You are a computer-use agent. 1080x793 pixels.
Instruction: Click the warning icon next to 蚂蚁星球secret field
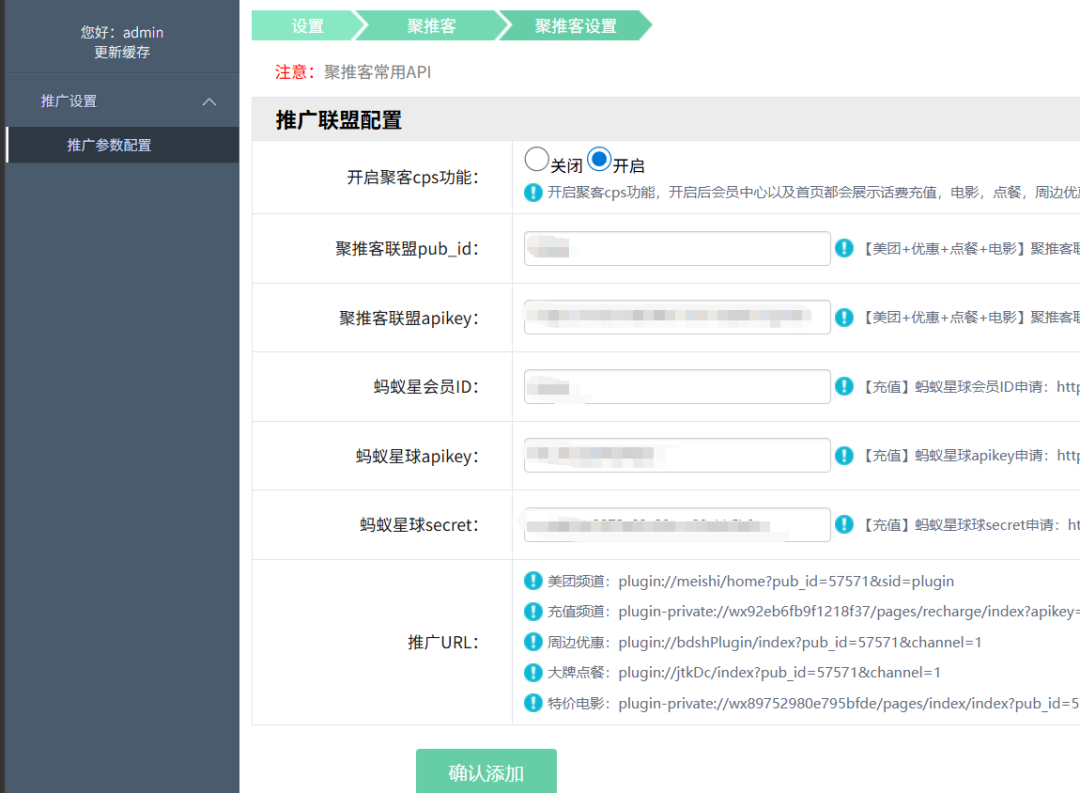[x=845, y=524]
